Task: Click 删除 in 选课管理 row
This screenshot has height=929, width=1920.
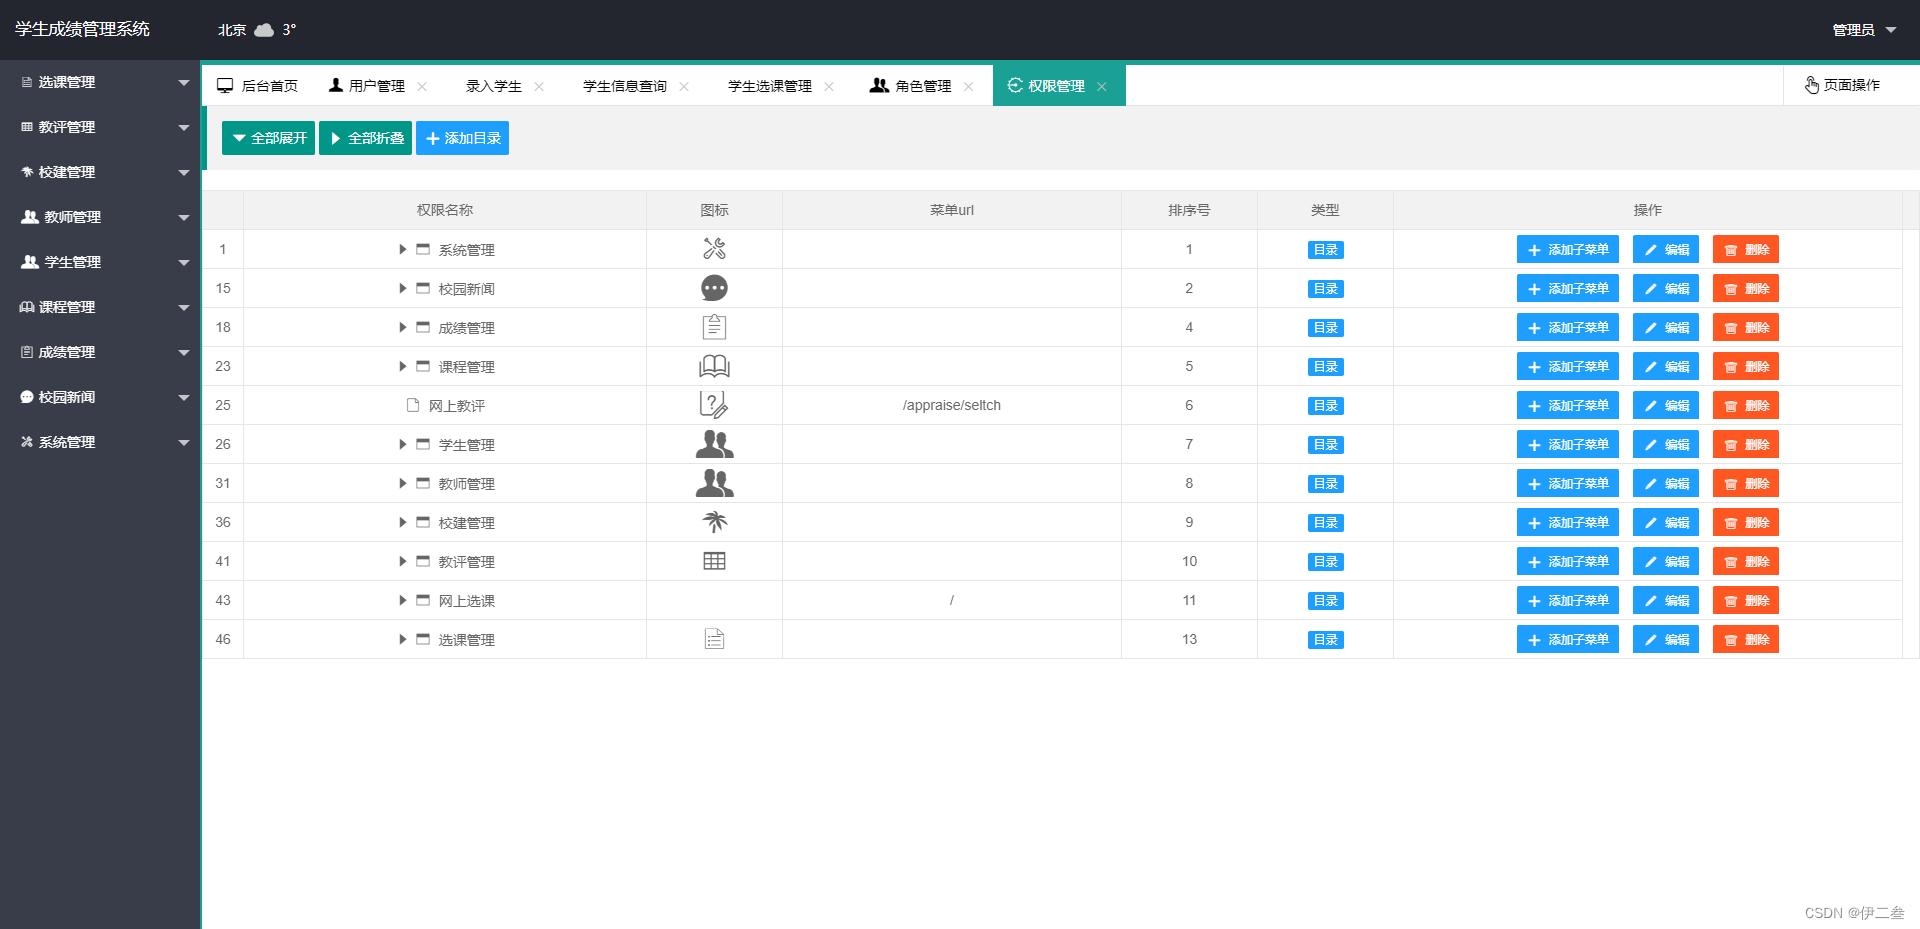Action: pos(1745,639)
